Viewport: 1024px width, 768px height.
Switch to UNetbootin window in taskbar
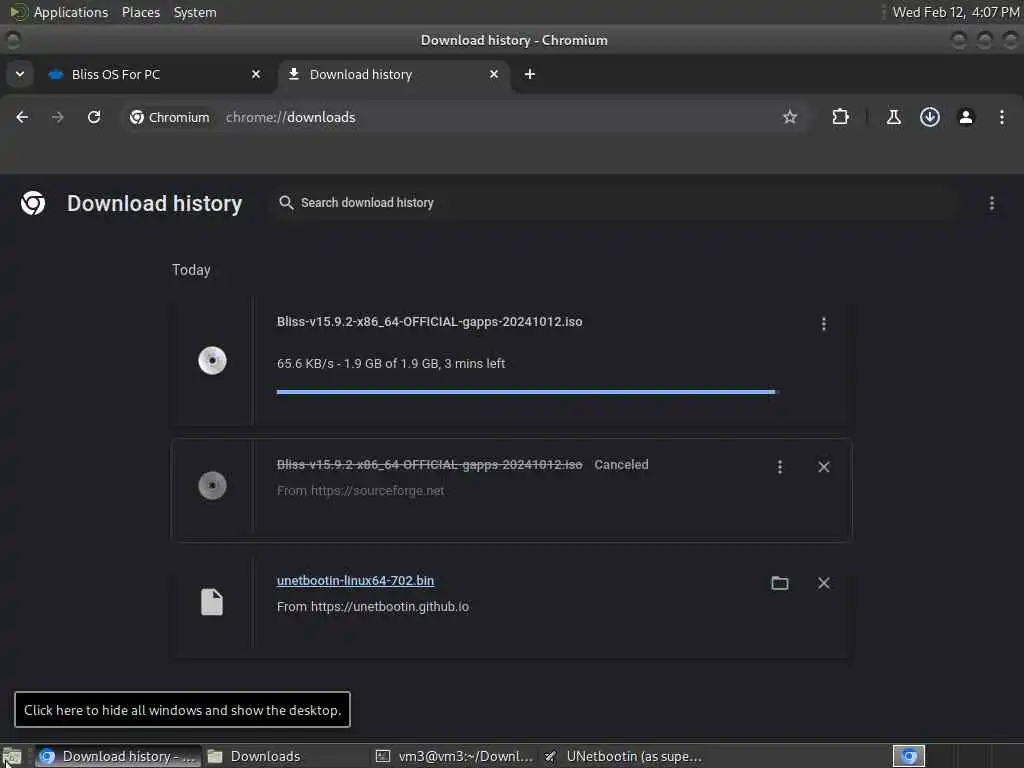622,756
